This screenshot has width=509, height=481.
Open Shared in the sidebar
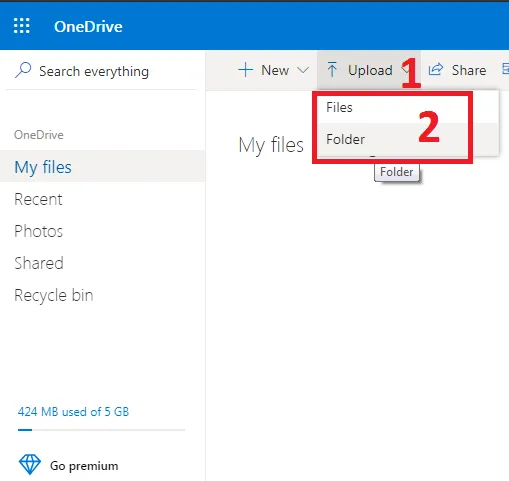pos(102,263)
